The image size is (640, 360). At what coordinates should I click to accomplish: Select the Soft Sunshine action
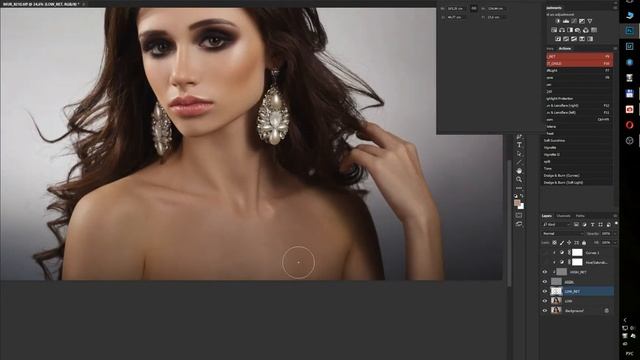pyautogui.click(x=577, y=140)
